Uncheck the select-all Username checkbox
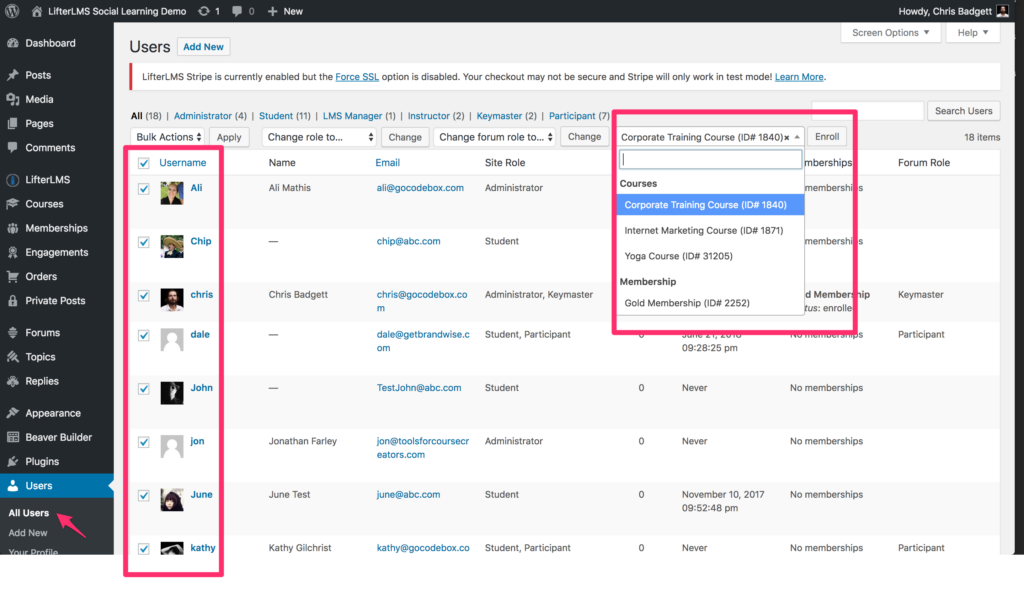 click(144, 163)
